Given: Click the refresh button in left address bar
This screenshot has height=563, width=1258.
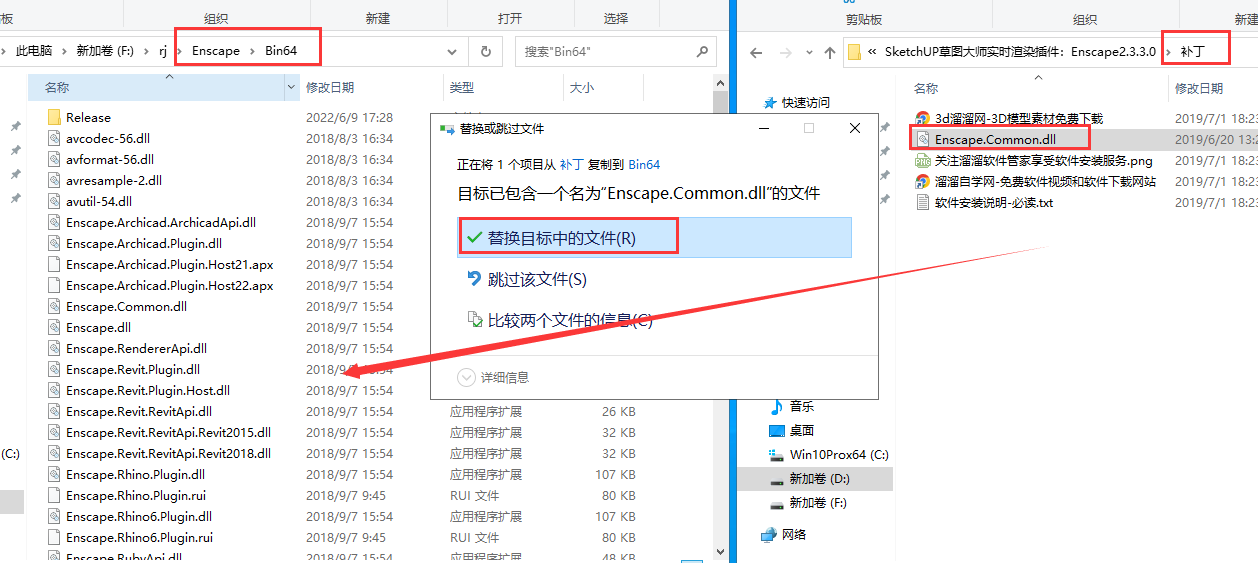Looking at the screenshot, I should click(x=486, y=52).
